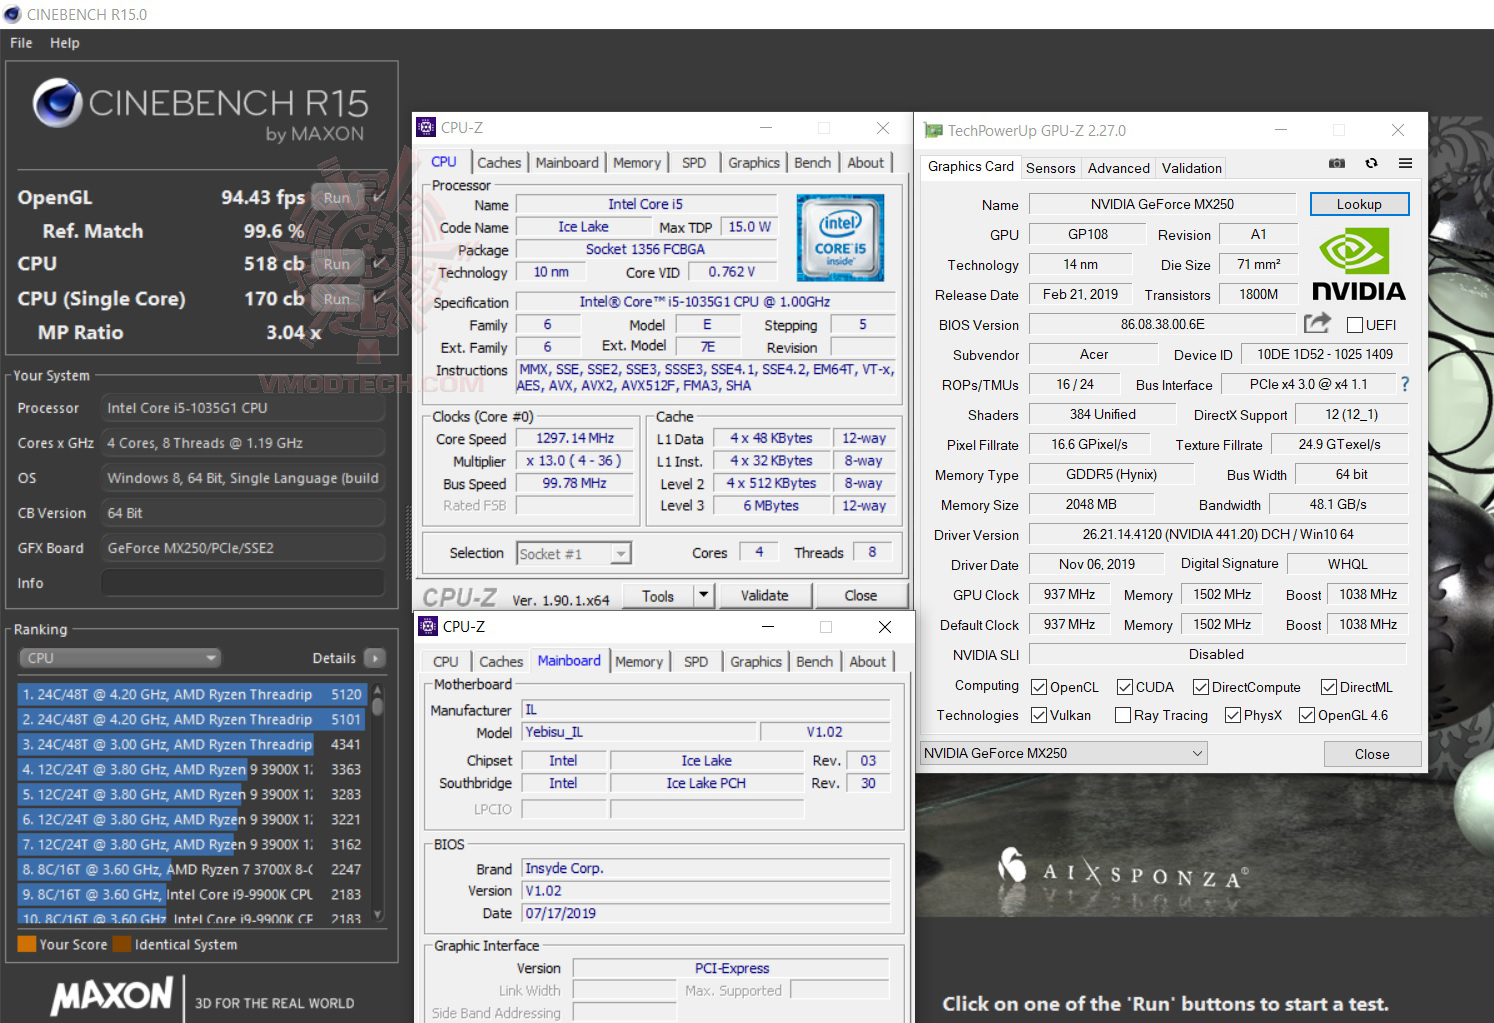Click the GPU-Z title bar app icon
Image resolution: width=1494 pixels, height=1023 pixels.
[933, 130]
